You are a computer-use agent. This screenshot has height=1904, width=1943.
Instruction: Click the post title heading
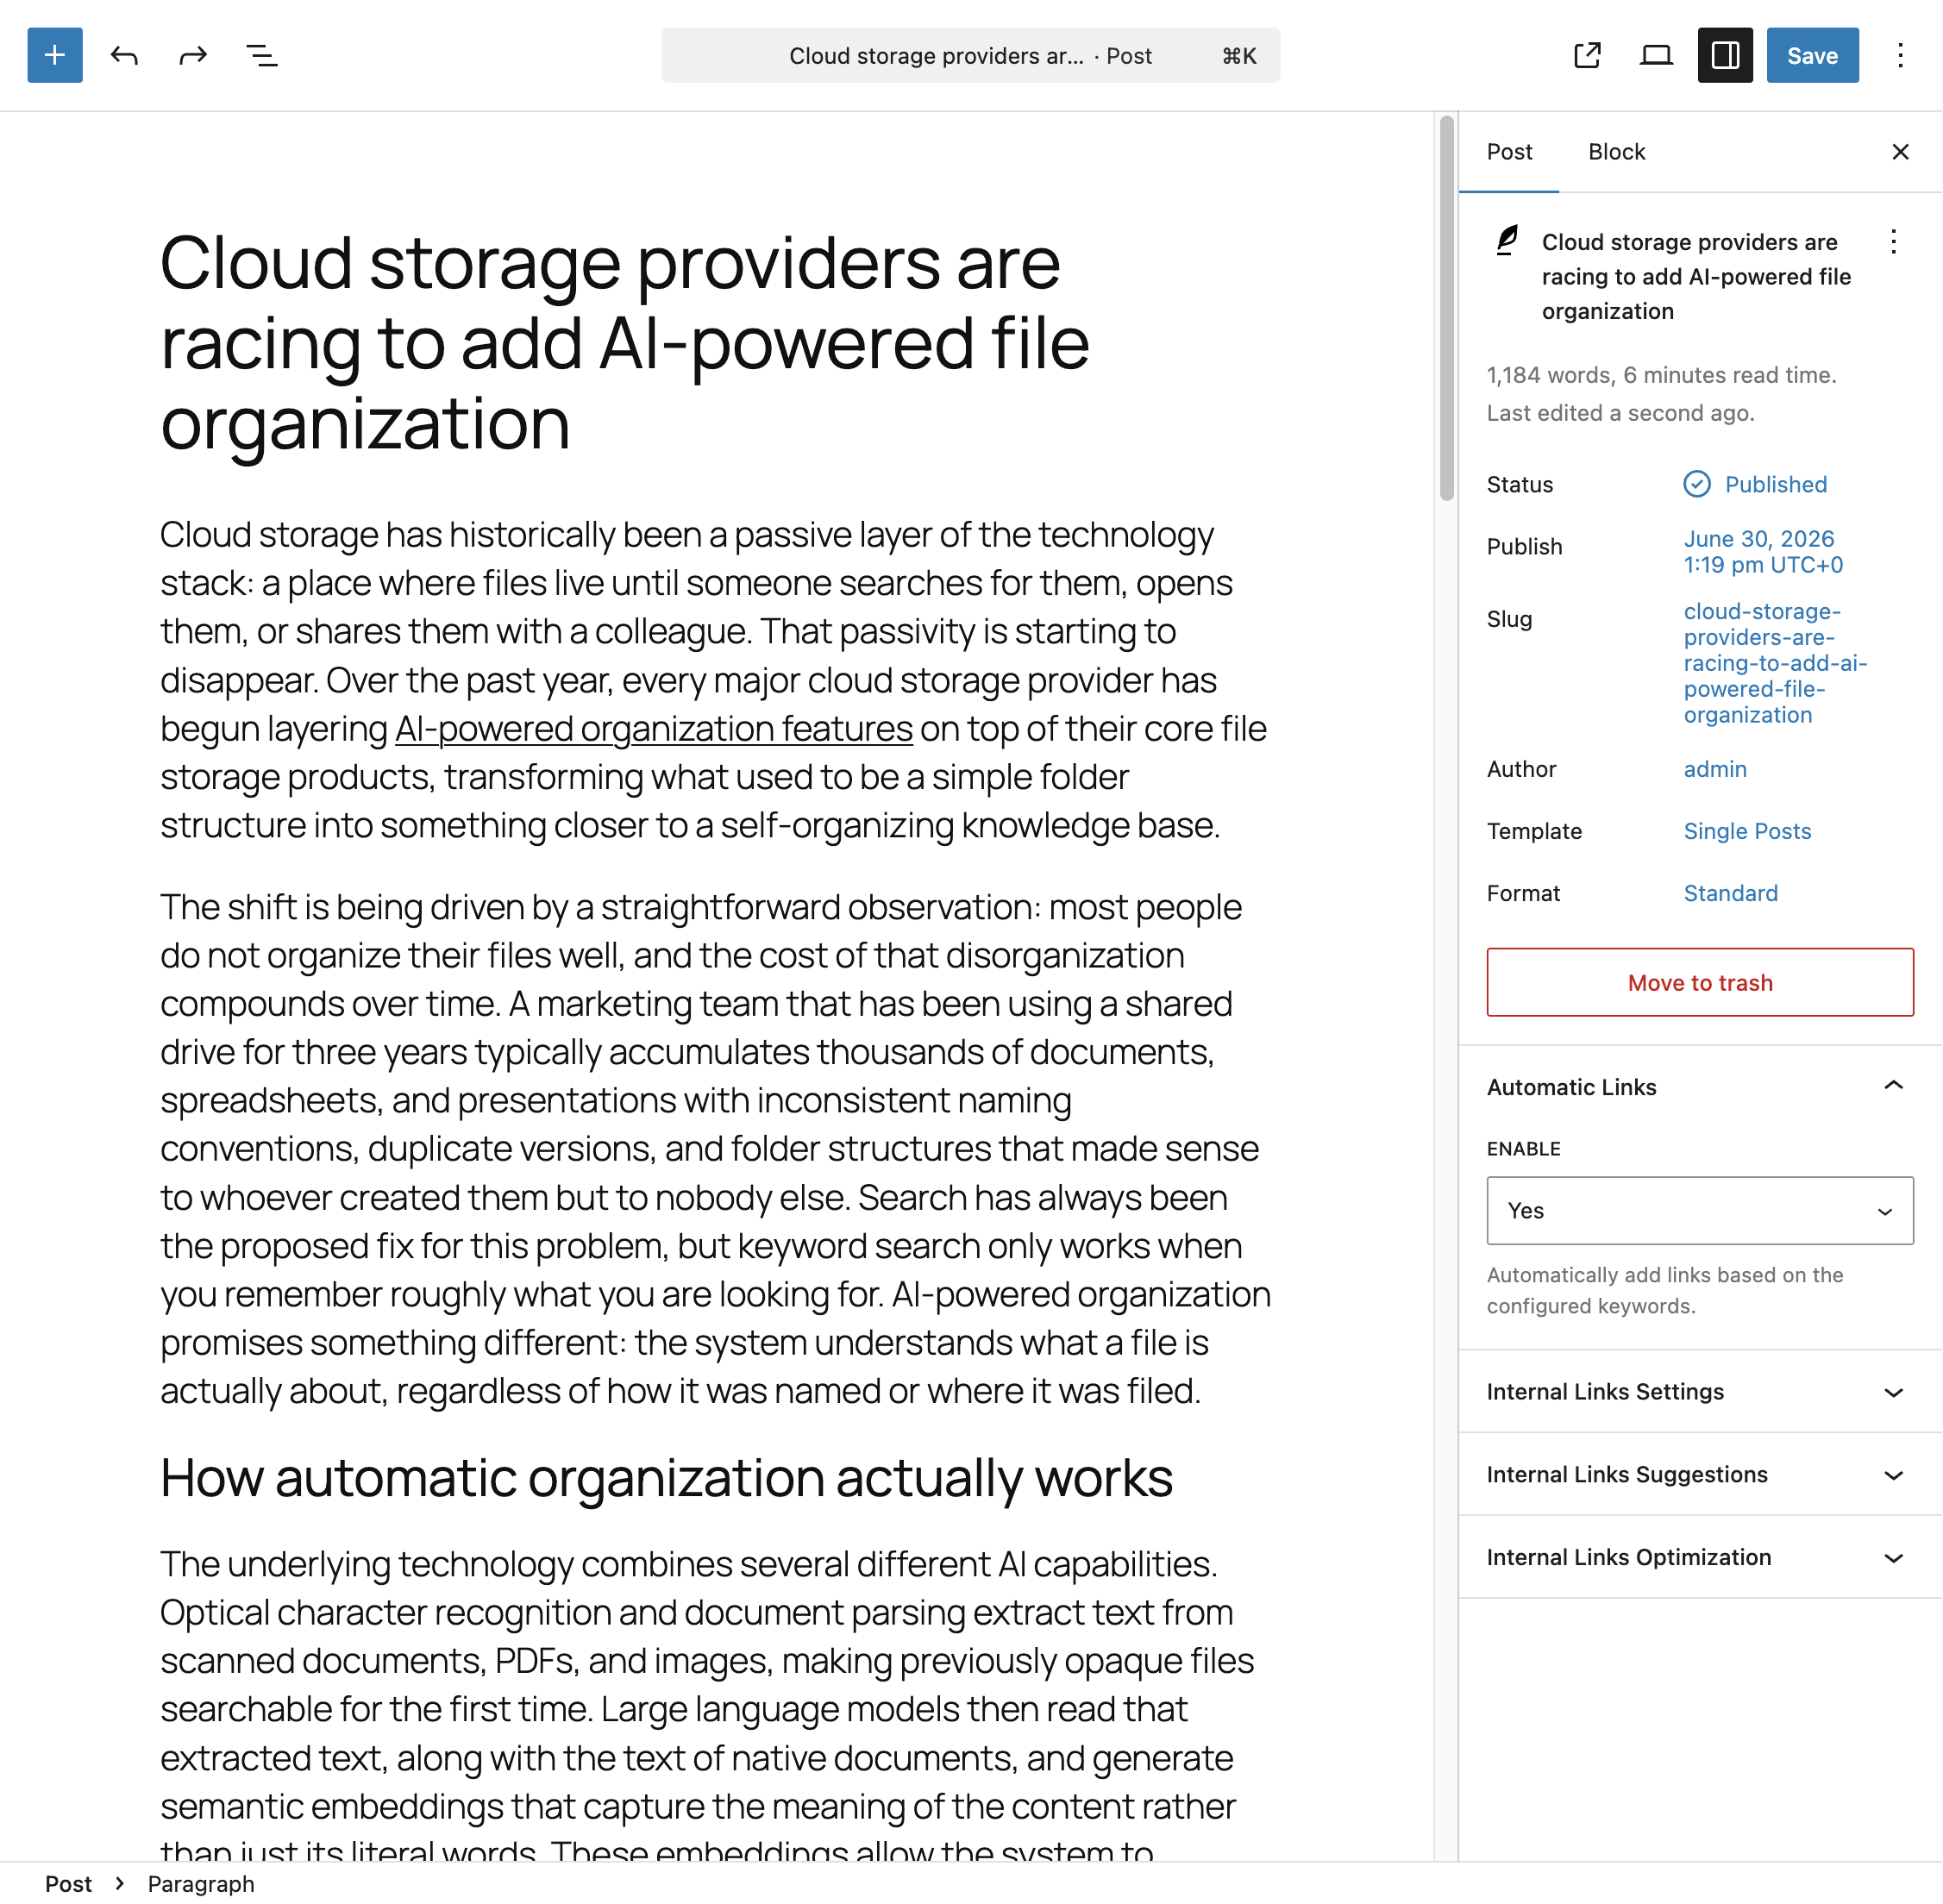pos(625,344)
